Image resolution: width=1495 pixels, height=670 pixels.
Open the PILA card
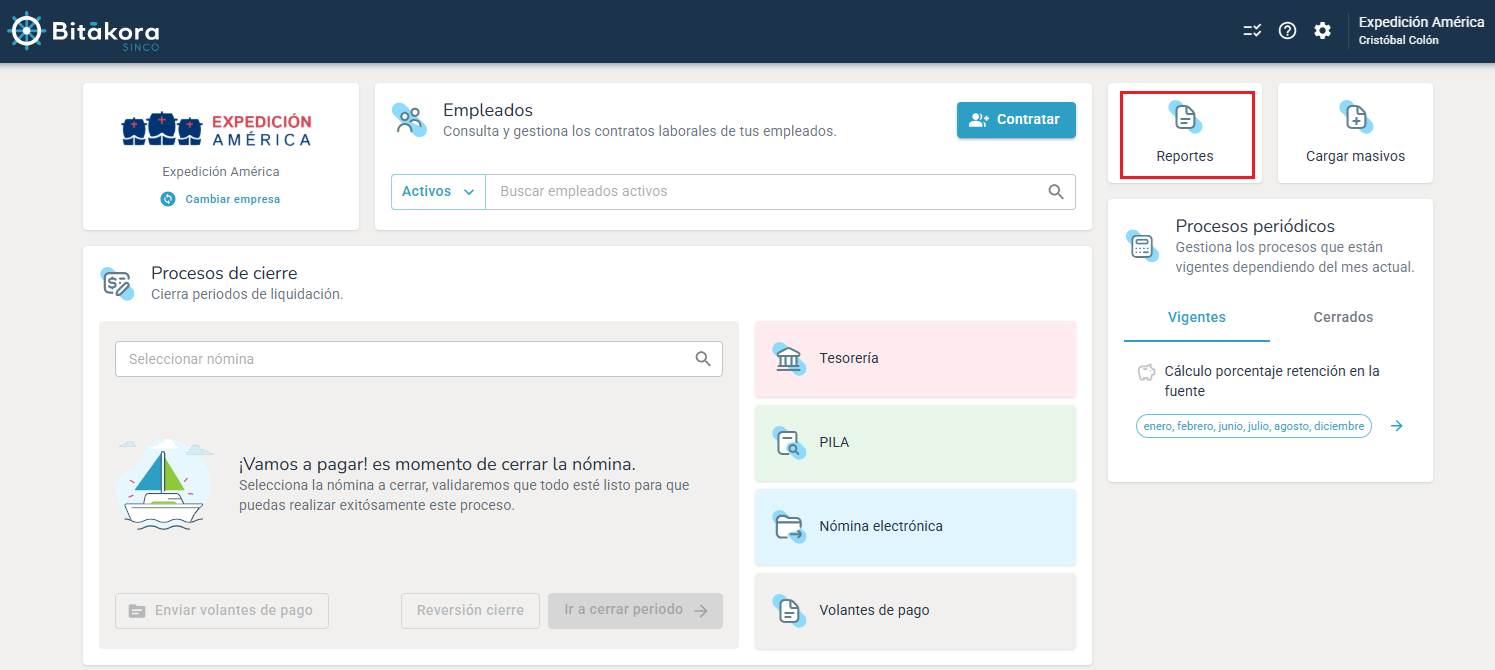915,443
